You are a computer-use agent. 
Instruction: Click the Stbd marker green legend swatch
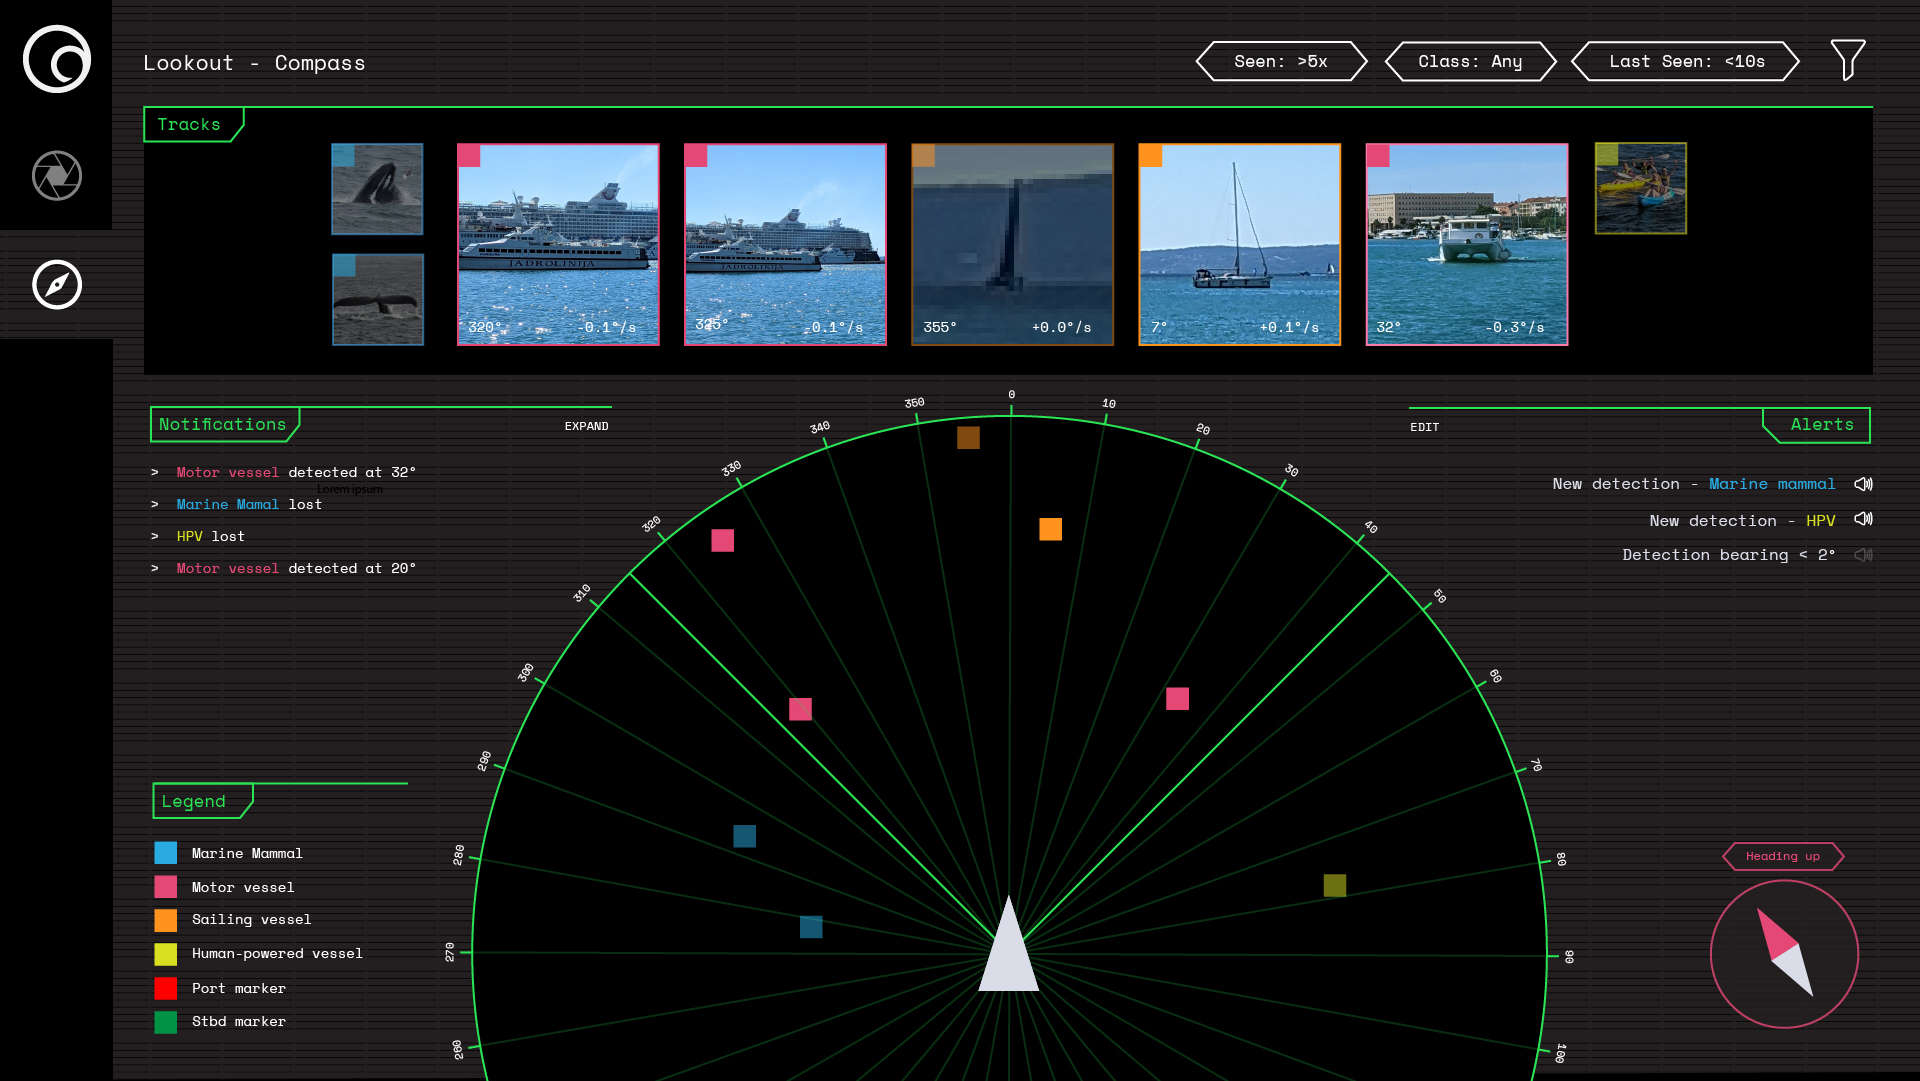(x=166, y=1022)
